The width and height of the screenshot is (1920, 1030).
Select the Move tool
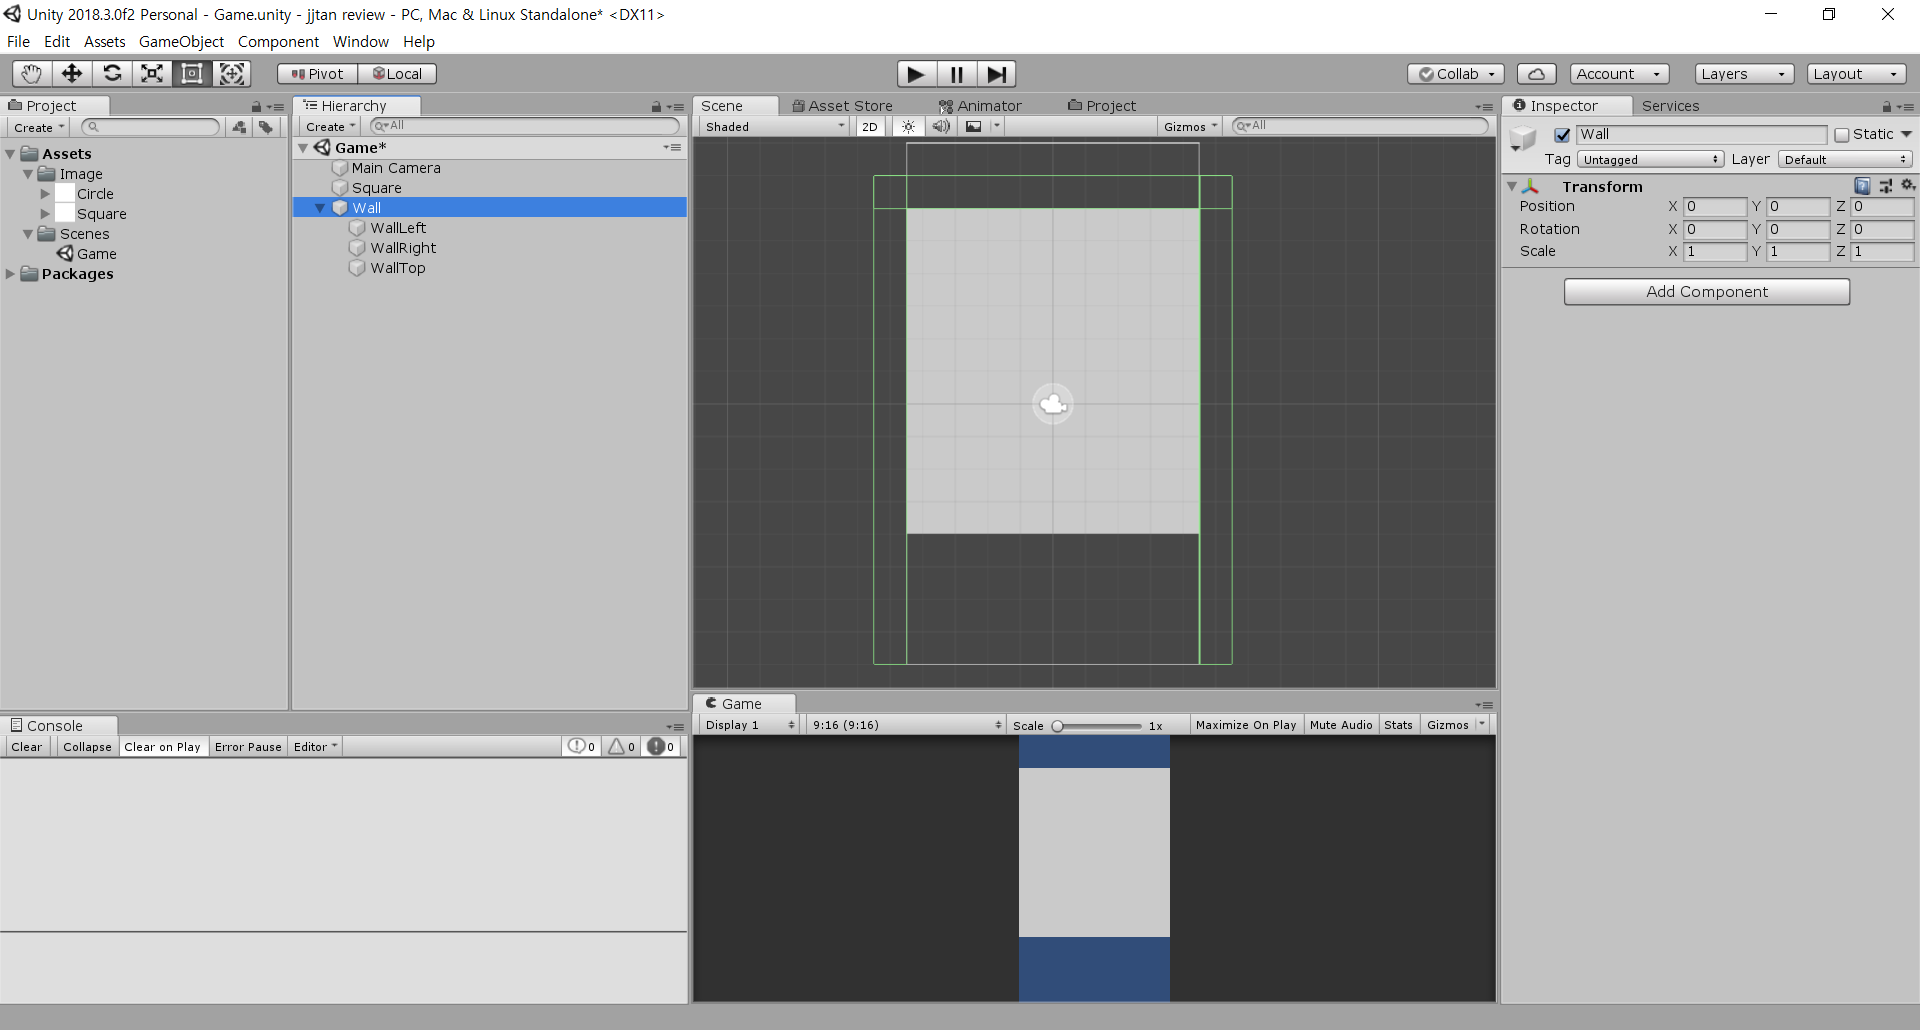click(72, 73)
